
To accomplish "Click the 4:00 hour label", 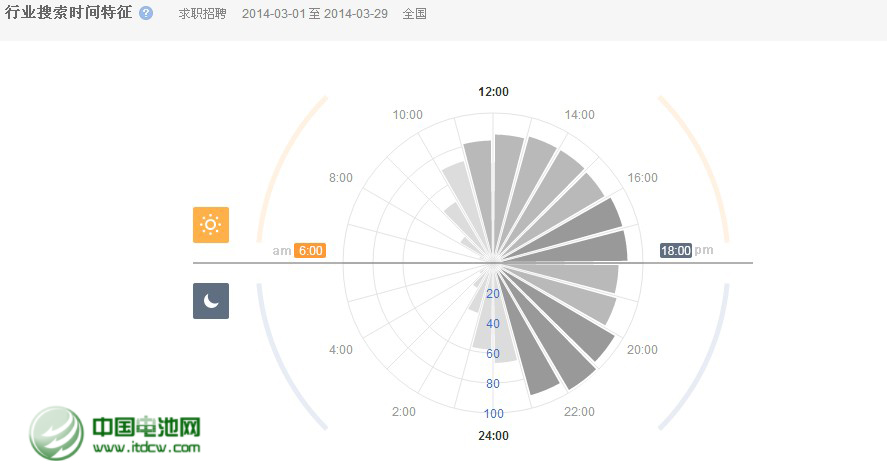I will (x=341, y=350).
